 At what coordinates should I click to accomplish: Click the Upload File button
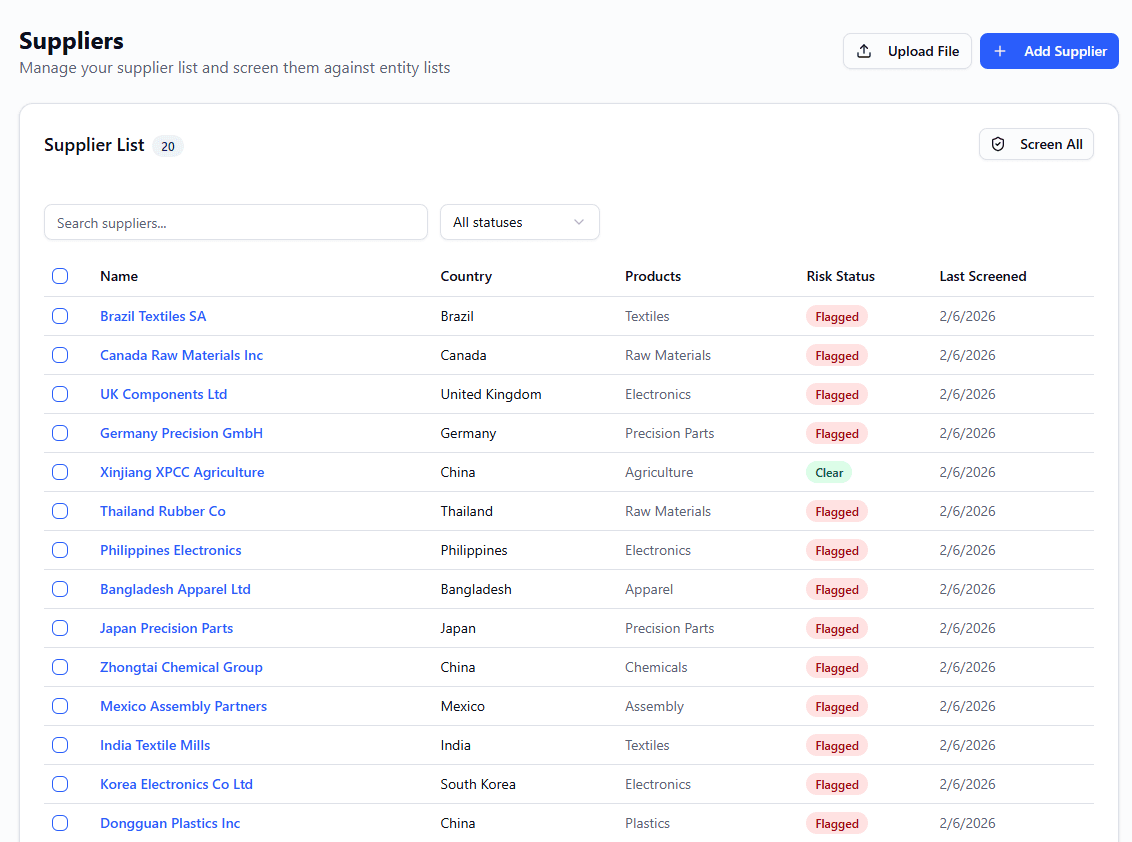tap(907, 50)
